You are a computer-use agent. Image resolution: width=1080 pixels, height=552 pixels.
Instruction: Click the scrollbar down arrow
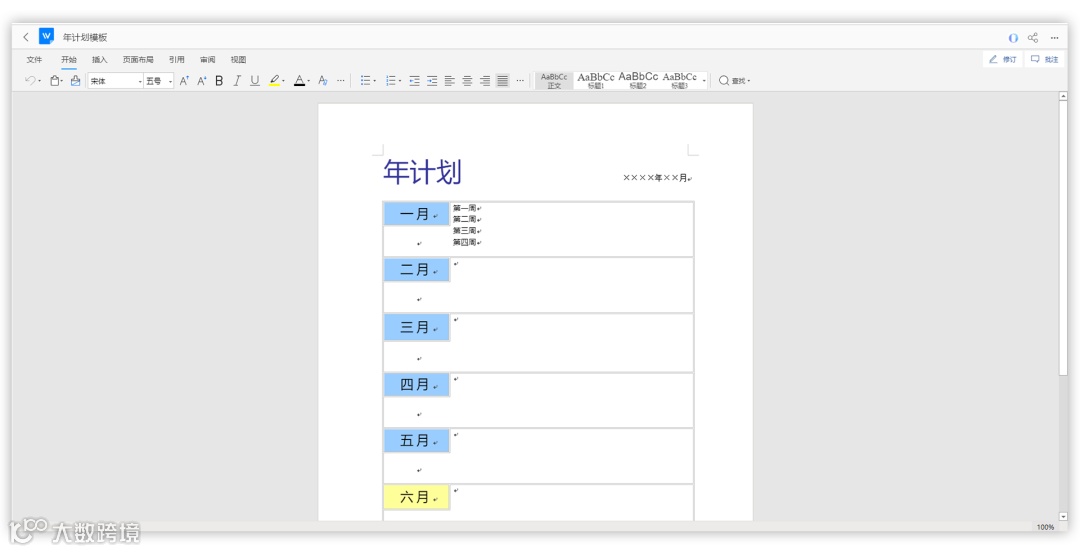pyautogui.click(x=1063, y=516)
